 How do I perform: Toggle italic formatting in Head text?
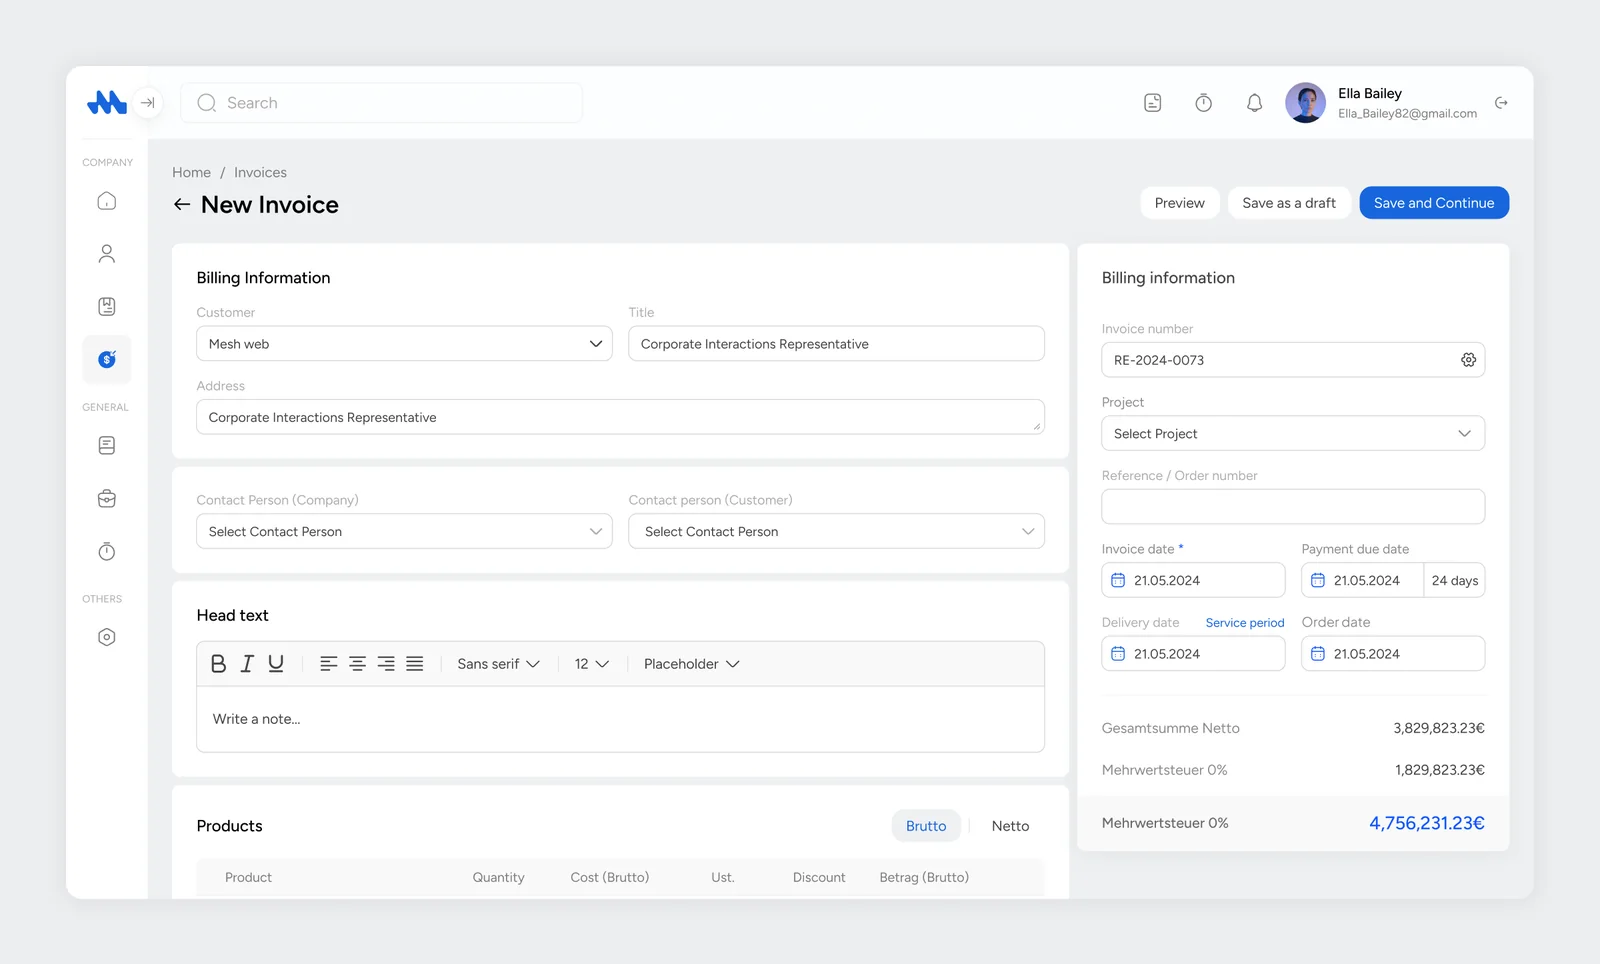[247, 664]
